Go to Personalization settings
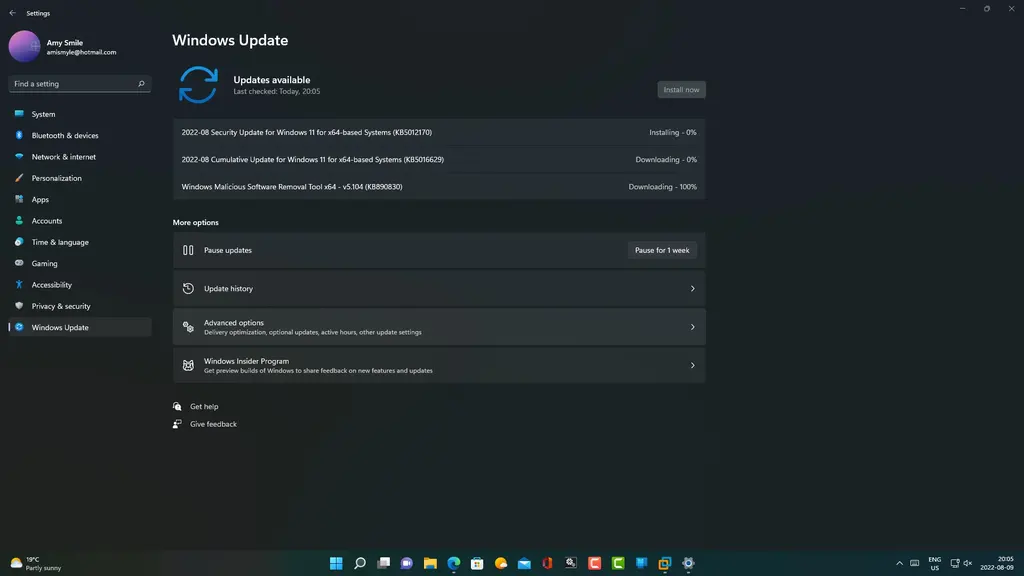 pos(56,178)
